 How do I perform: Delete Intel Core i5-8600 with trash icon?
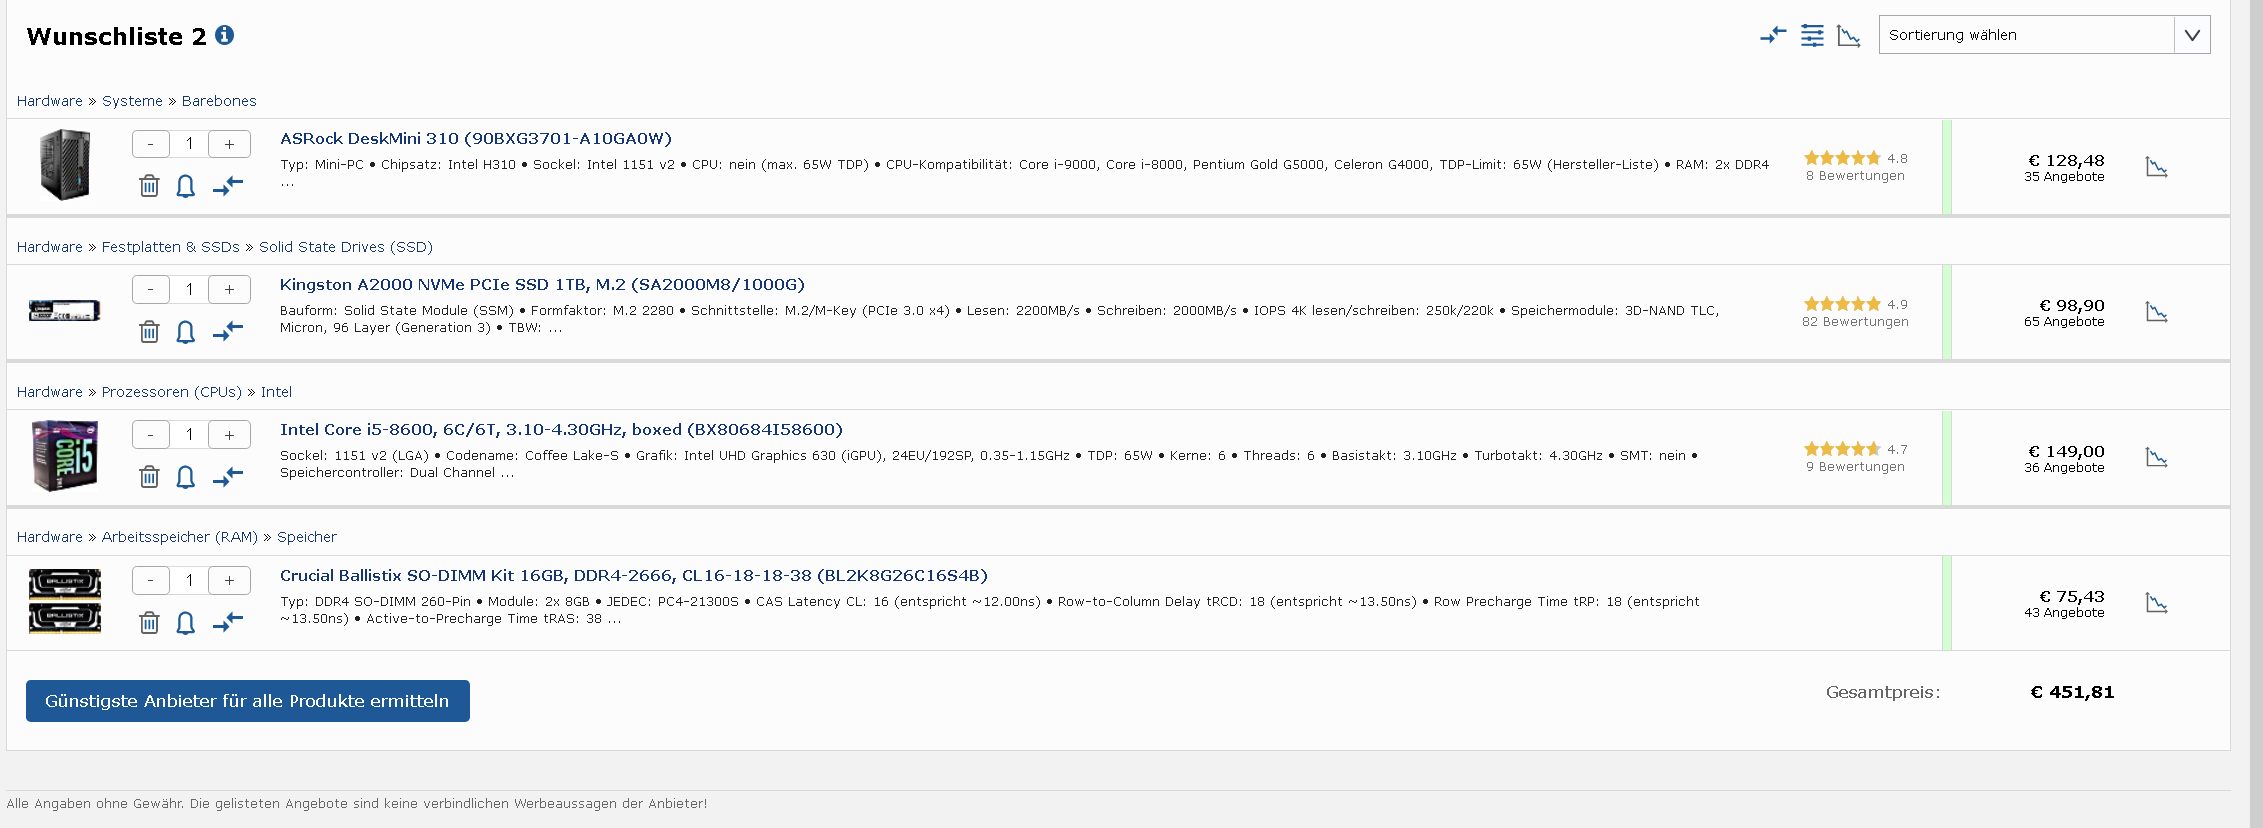pyautogui.click(x=149, y=477)
